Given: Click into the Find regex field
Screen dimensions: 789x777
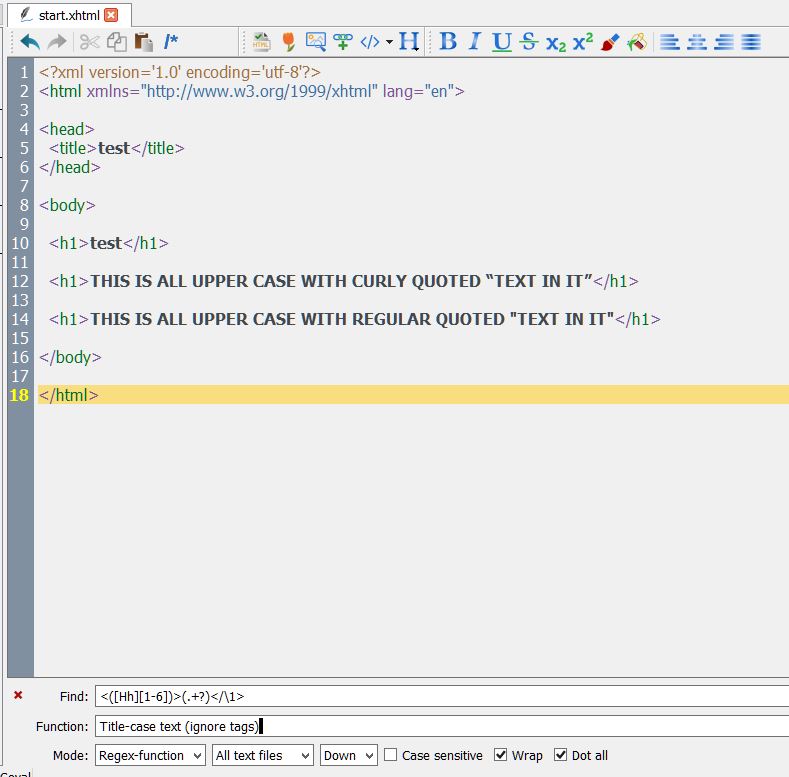Looking at the screenshot, I should click(442, 696).
